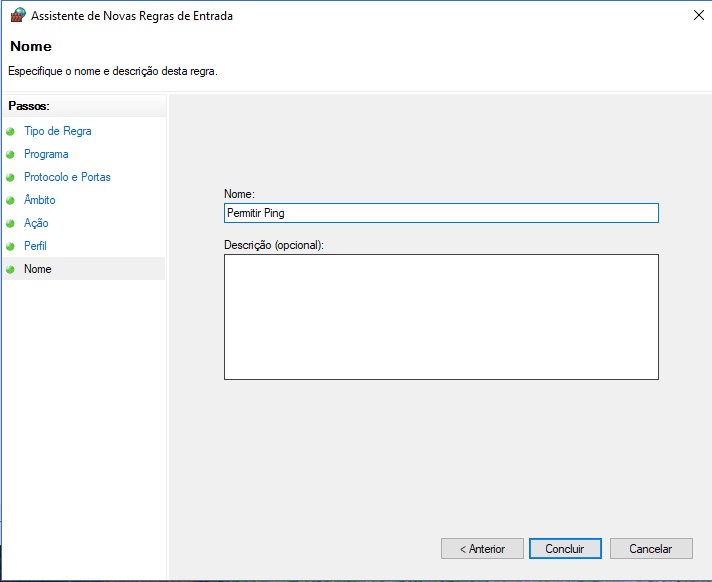The height and width of the screenshot is (582, 712).
Task: Focus the Nome field containing Permitir Ping
Action: click(441, 213)
